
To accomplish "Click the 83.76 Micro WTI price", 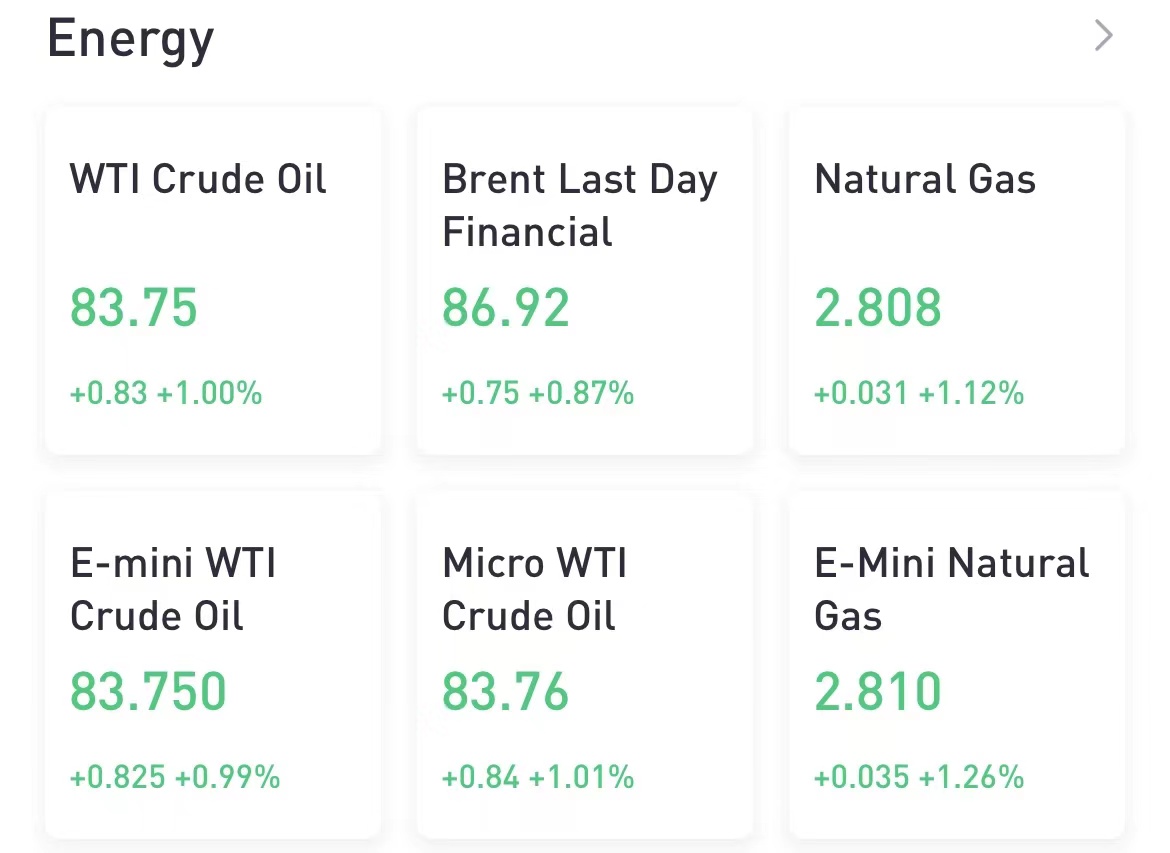I will pos(506,692).
